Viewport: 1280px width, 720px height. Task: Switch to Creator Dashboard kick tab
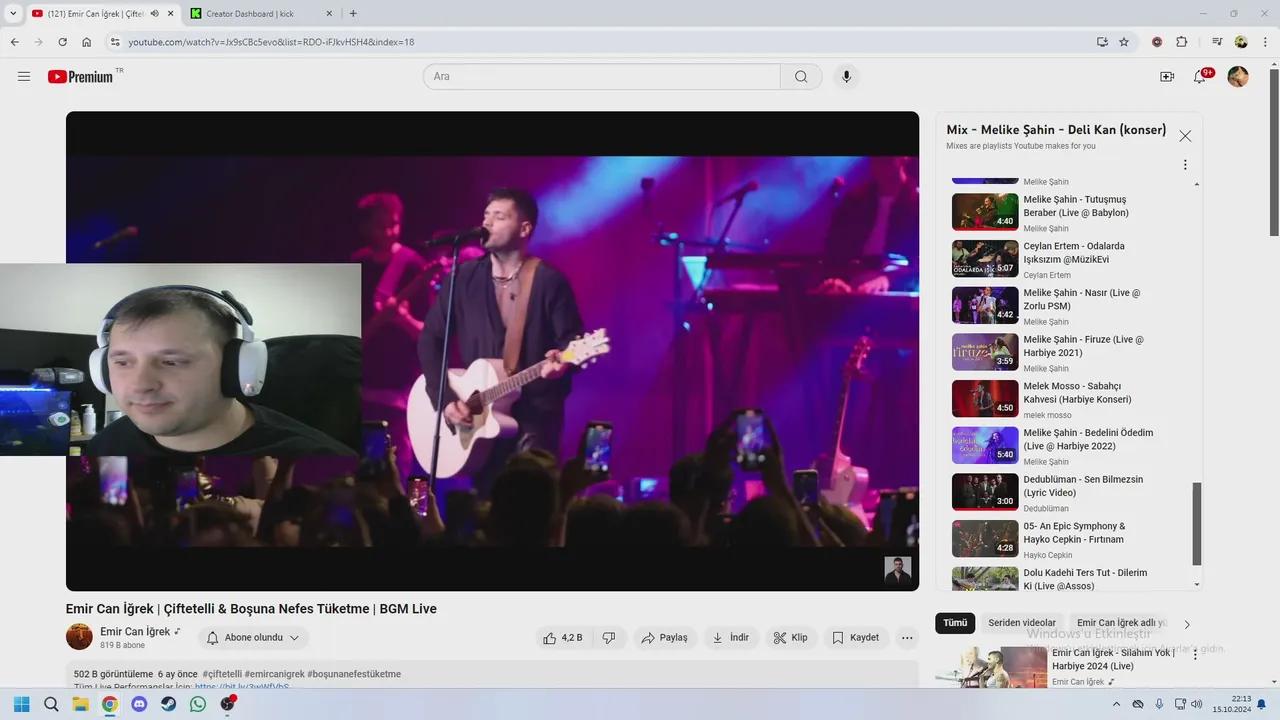[250, 14]
